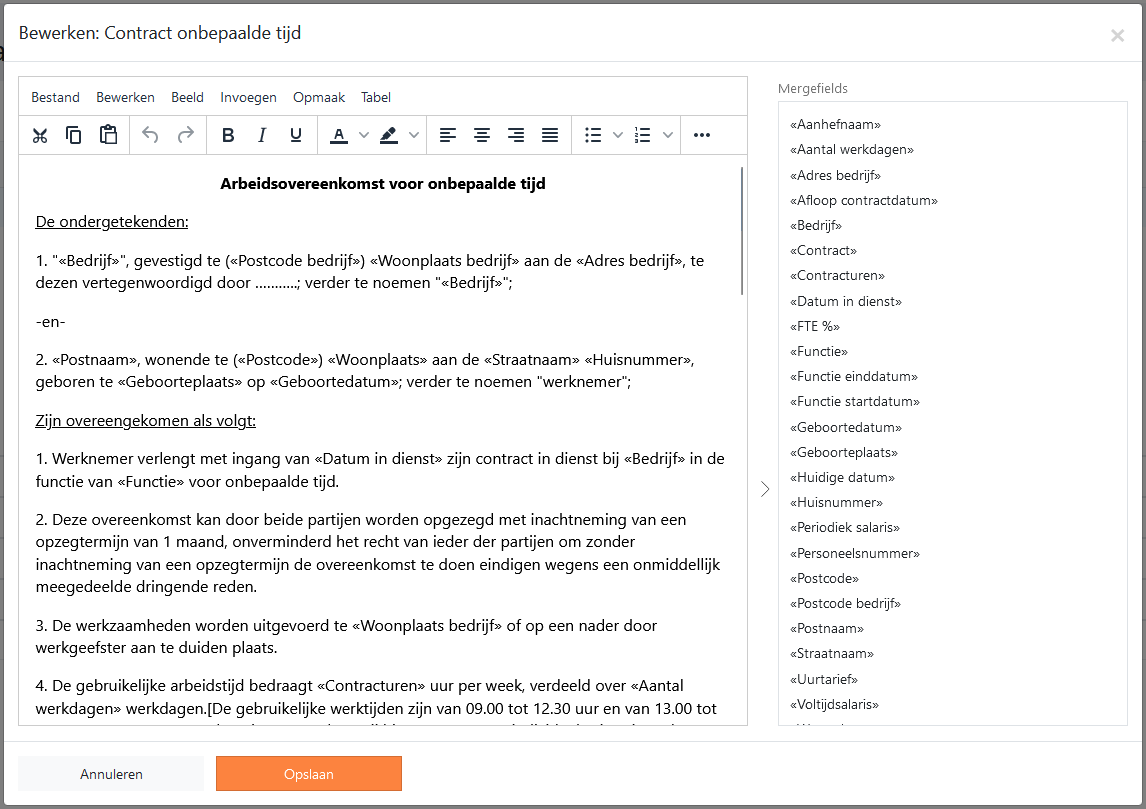Save with the Opslaan button

click(308, 774)
